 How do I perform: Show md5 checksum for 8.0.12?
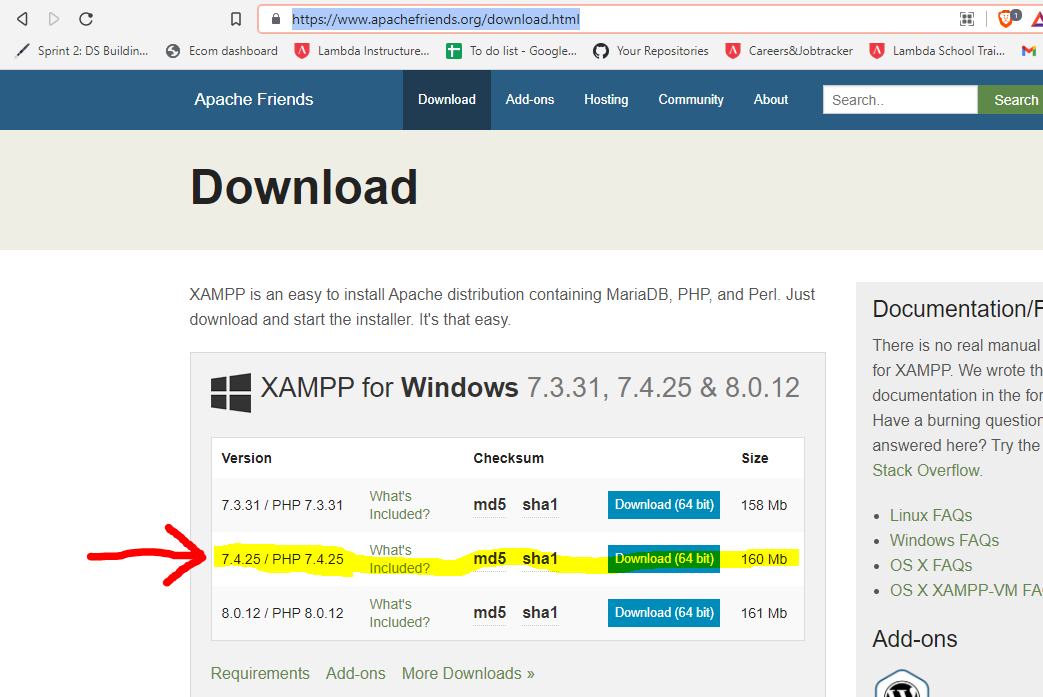(x=490, y=613)
